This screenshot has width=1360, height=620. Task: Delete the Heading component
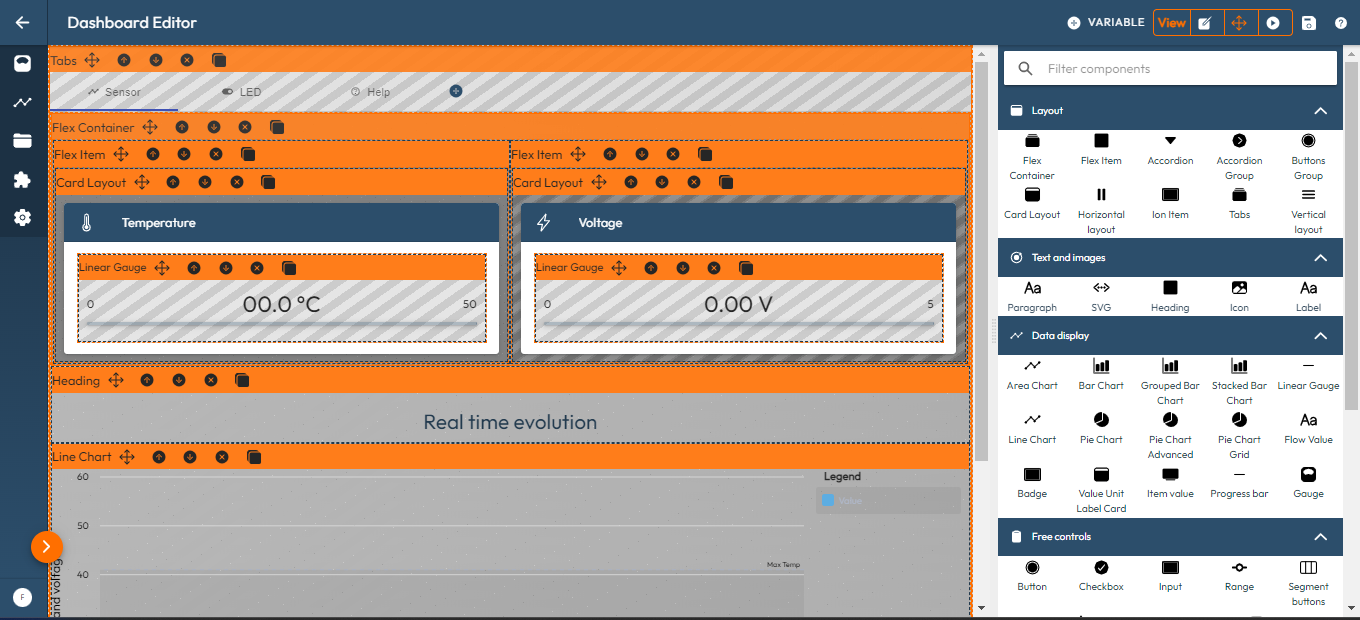click(x=210, y=380)
